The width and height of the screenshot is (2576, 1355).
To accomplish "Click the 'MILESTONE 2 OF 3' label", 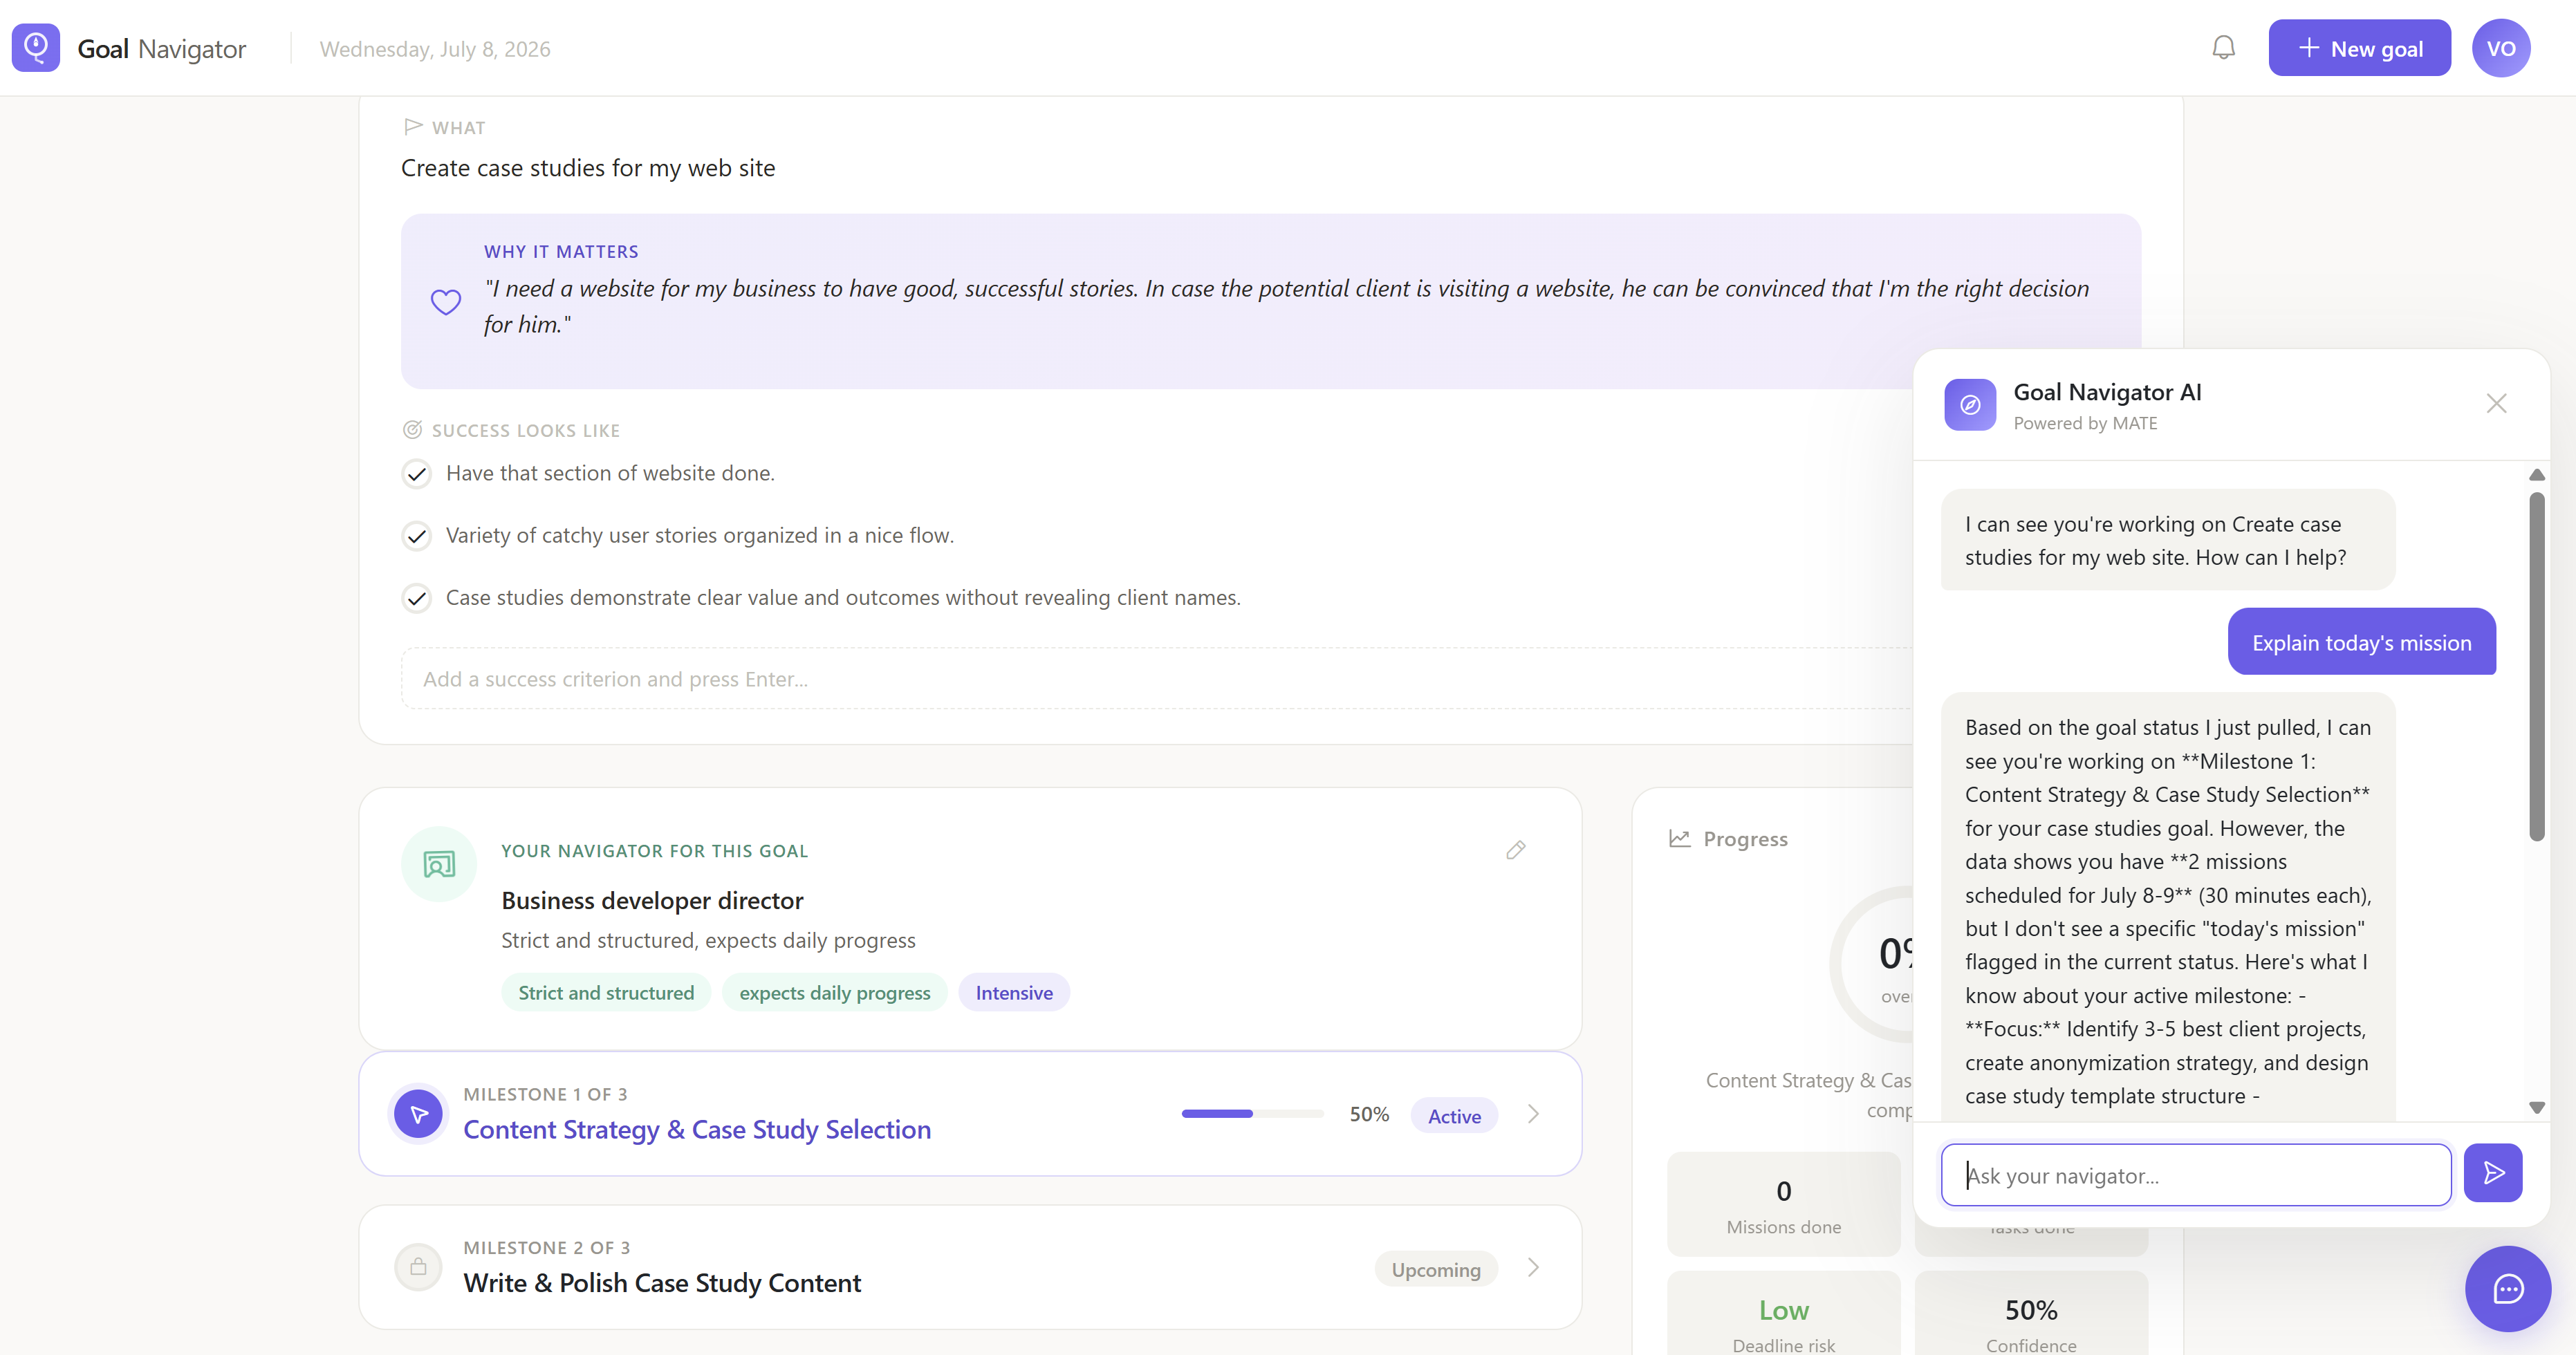I will point(546,1248).
